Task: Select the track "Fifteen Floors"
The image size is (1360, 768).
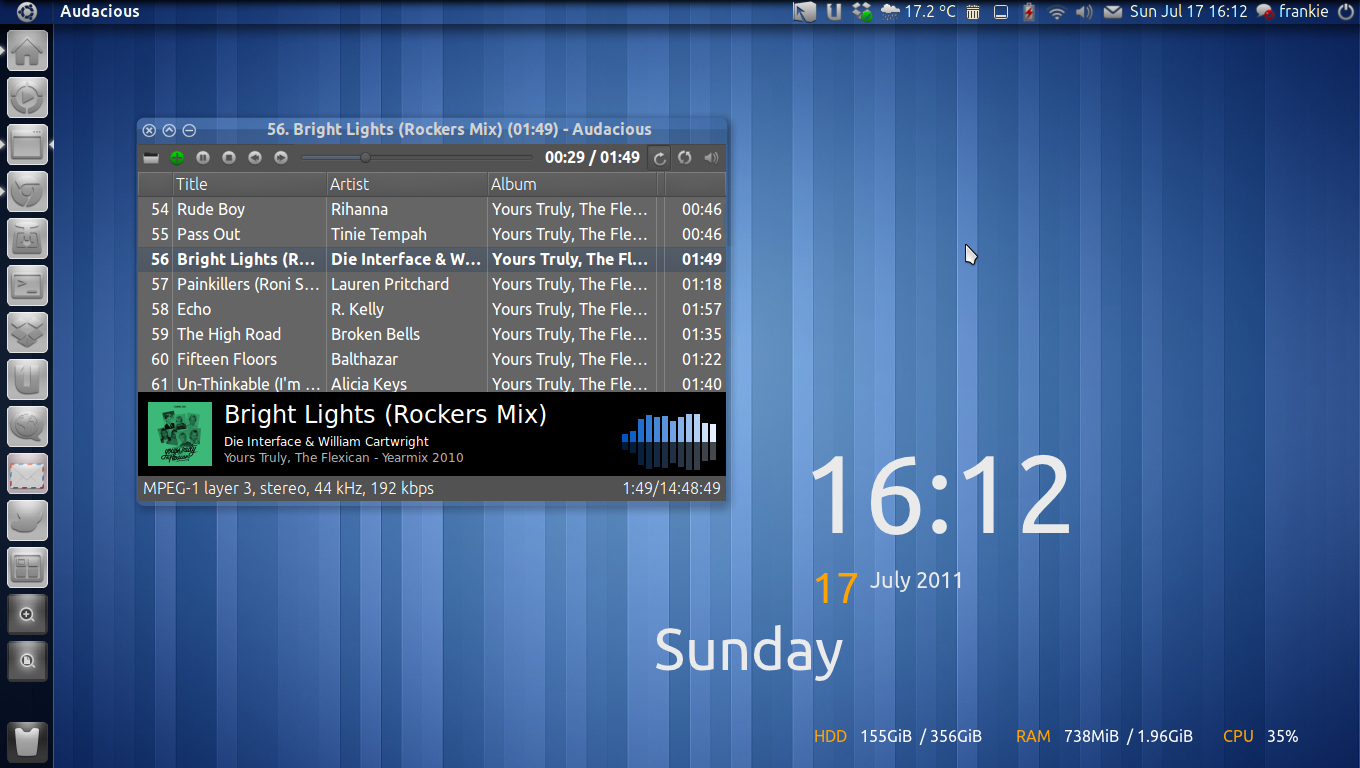Action: [x=227, y=359]
